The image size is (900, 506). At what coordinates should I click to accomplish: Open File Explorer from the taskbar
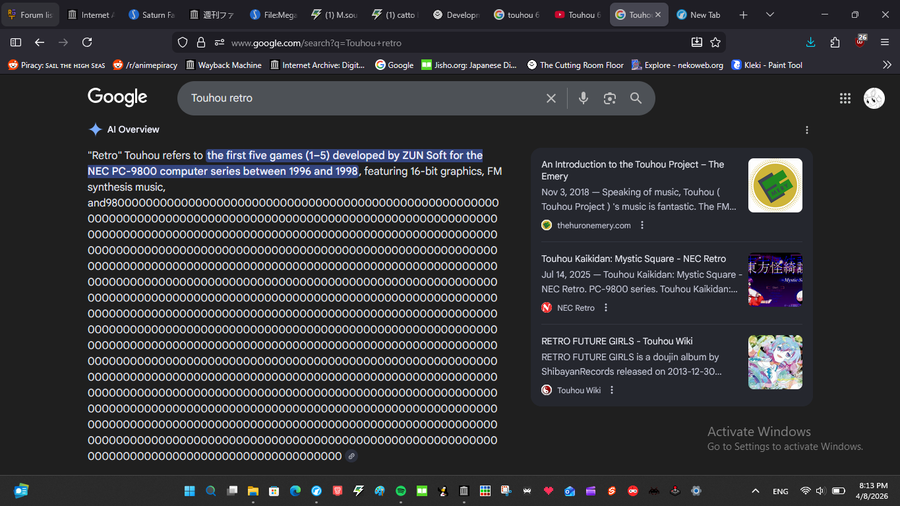point(253,491)
